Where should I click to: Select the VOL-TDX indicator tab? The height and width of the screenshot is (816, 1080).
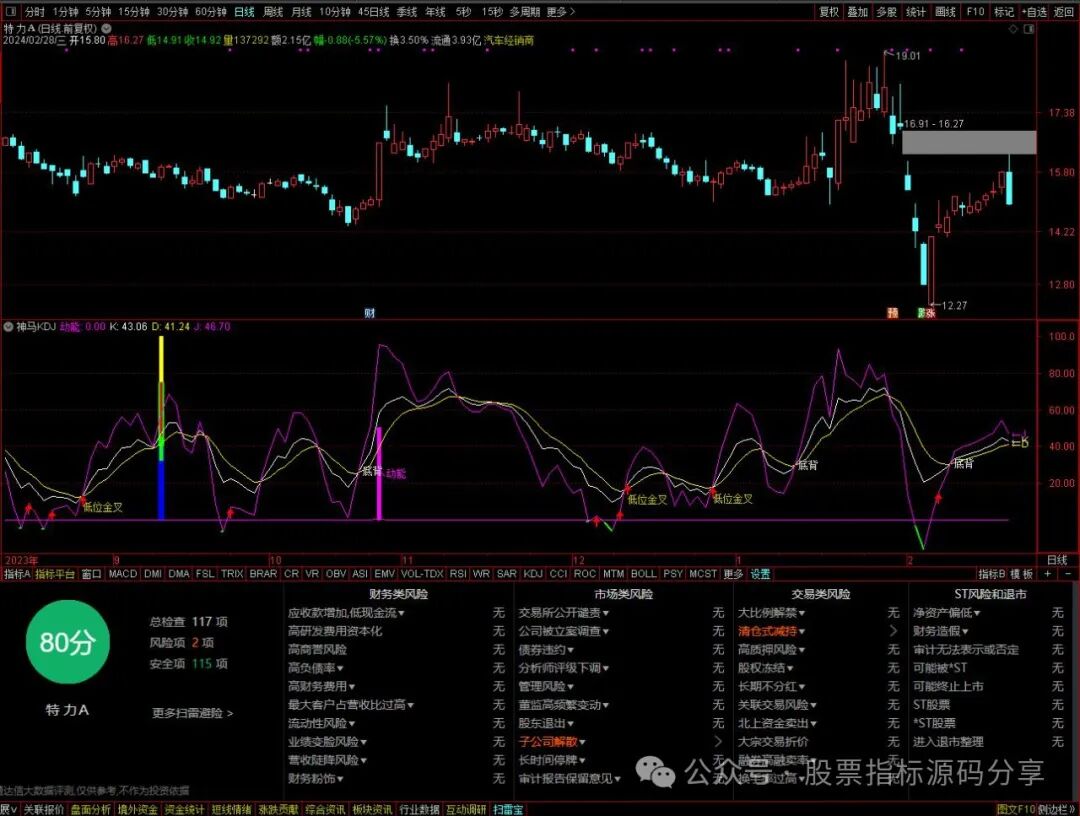422,574
